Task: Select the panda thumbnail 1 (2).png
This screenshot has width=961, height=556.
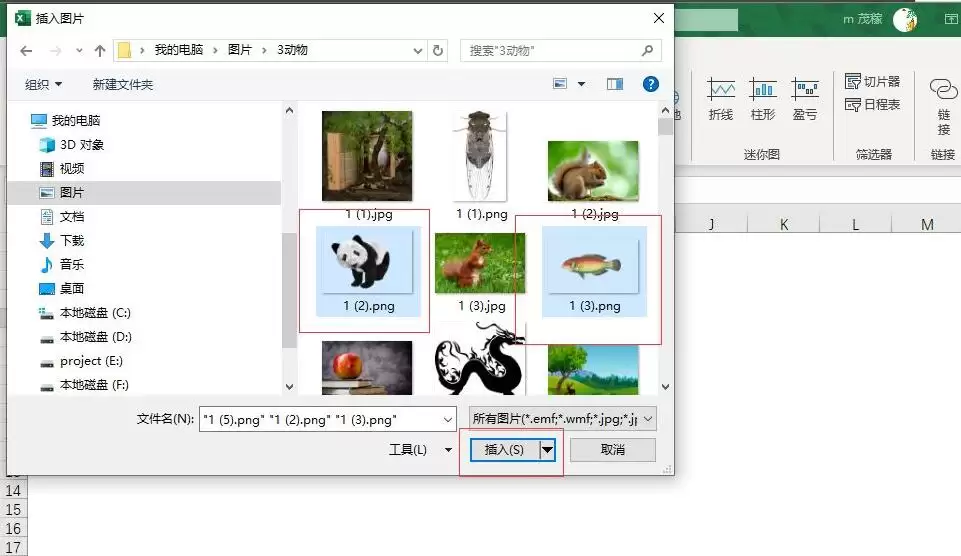Action: (x=368, y=272)
